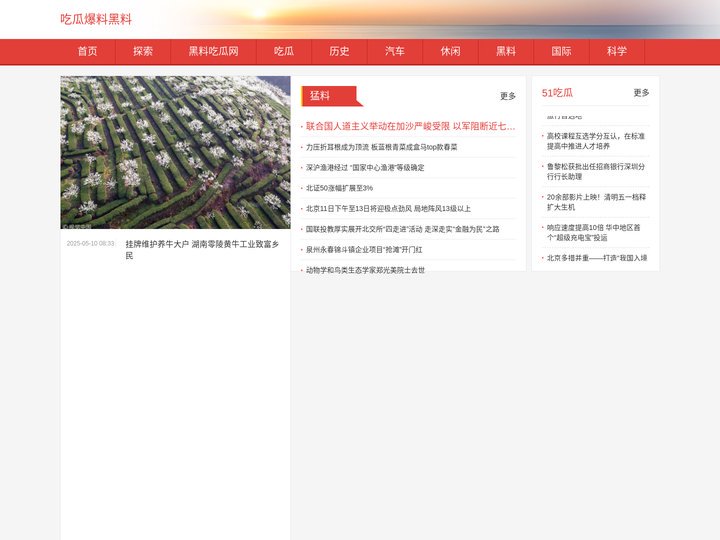Open the 汽车 section

tap(395, 51)
